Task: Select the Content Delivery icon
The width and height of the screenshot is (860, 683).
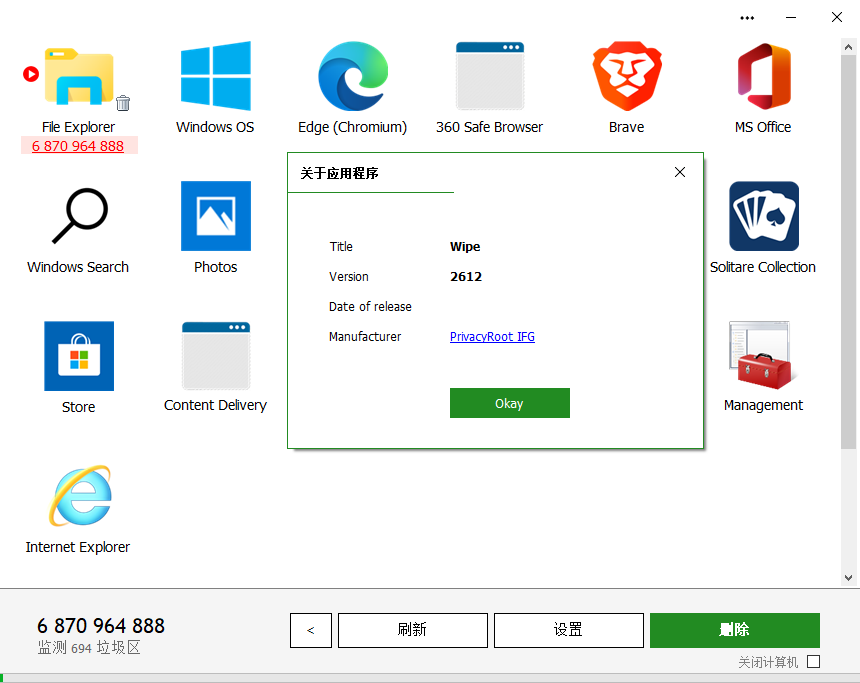Action: (x=216, y=356)
